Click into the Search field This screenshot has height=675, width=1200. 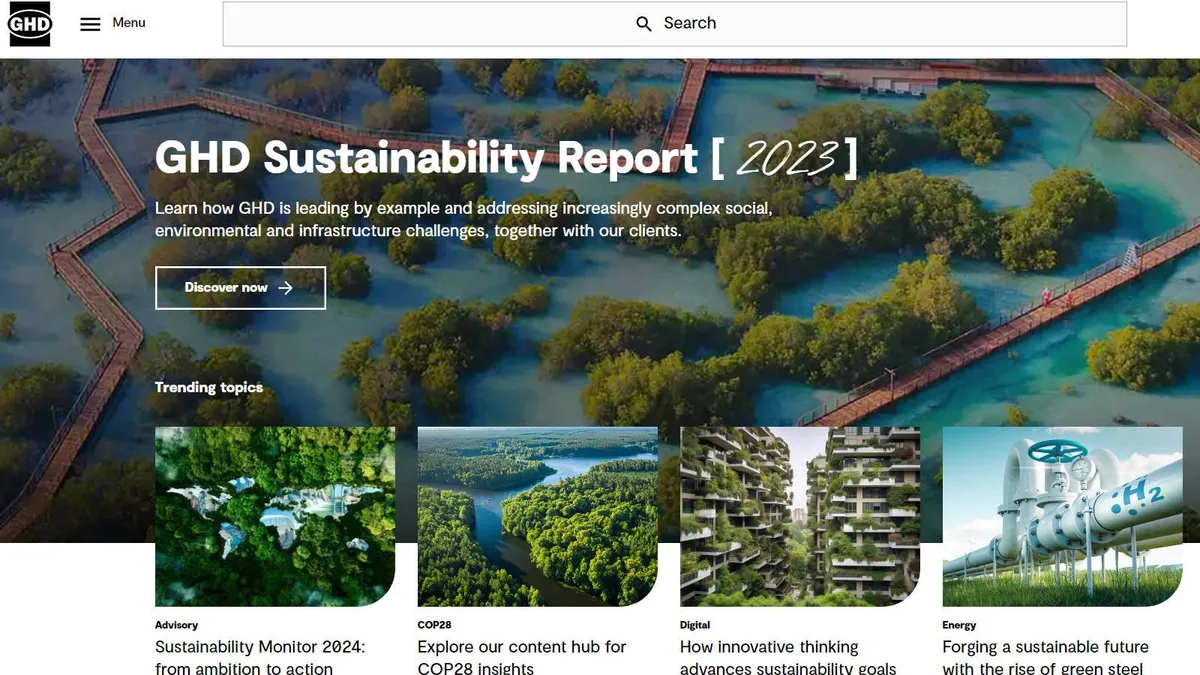click(800, 24)
